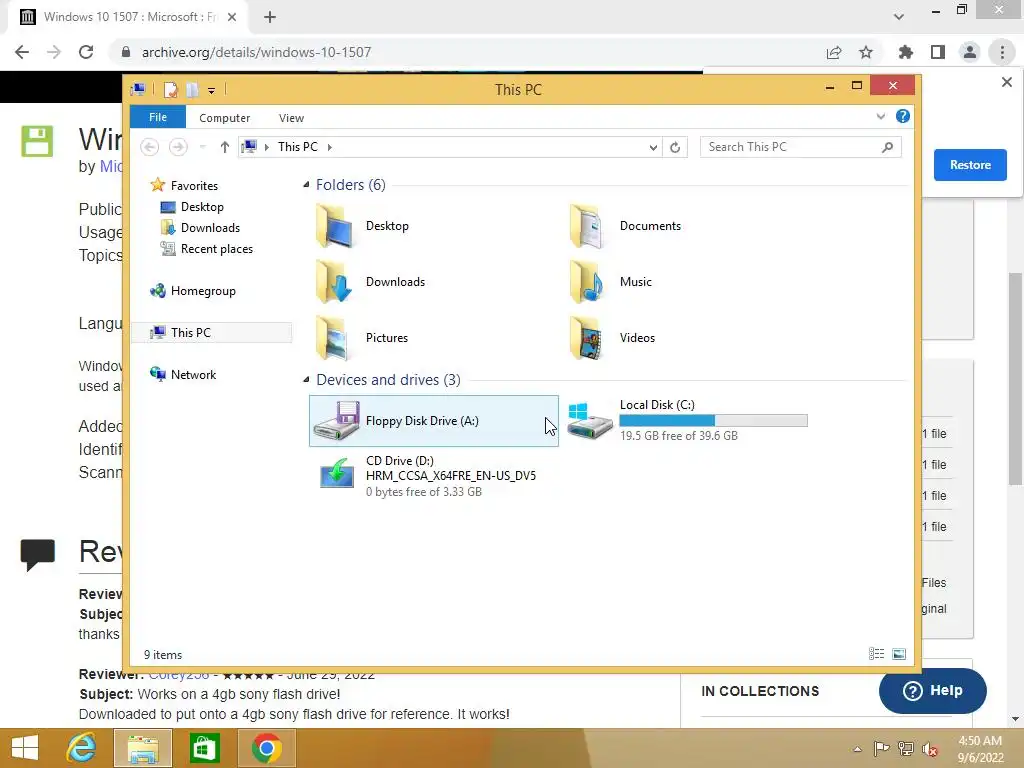Open the Downloads folder icon in Folders
The width and height of the screenshot is (1024, 768).
click(x=335, y=282)
